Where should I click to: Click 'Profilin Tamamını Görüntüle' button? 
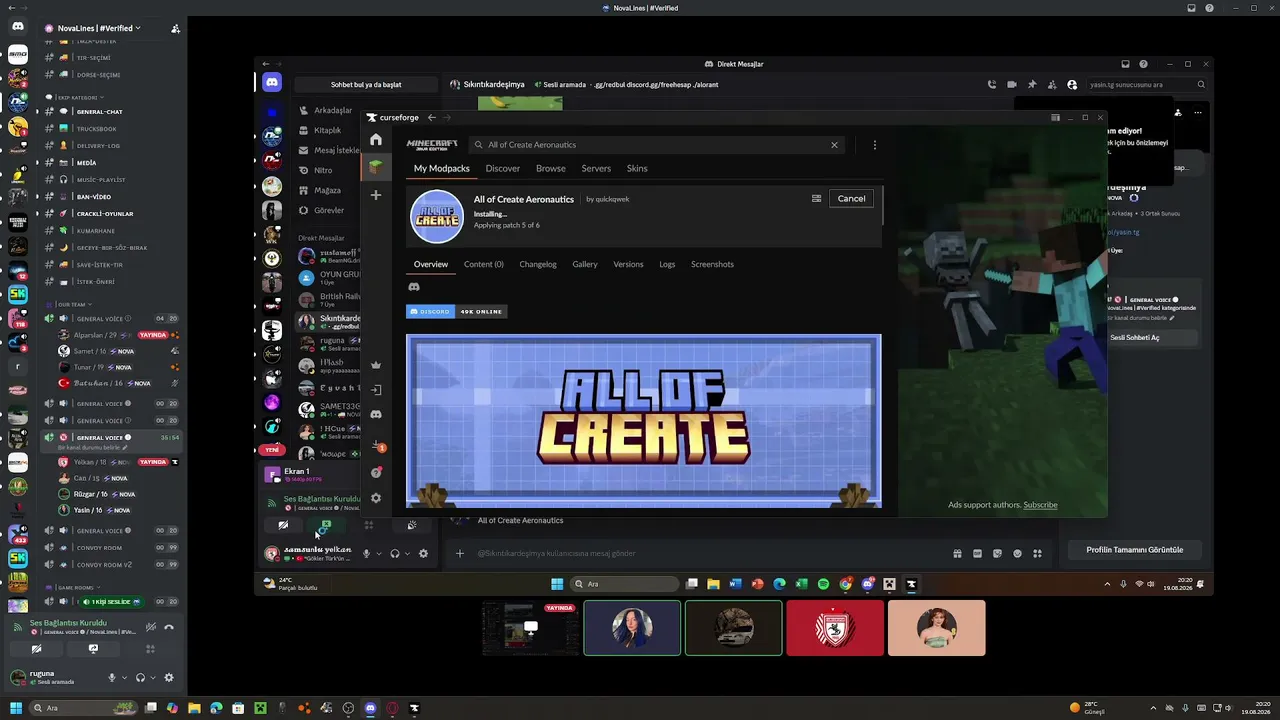pos(1134,550)
